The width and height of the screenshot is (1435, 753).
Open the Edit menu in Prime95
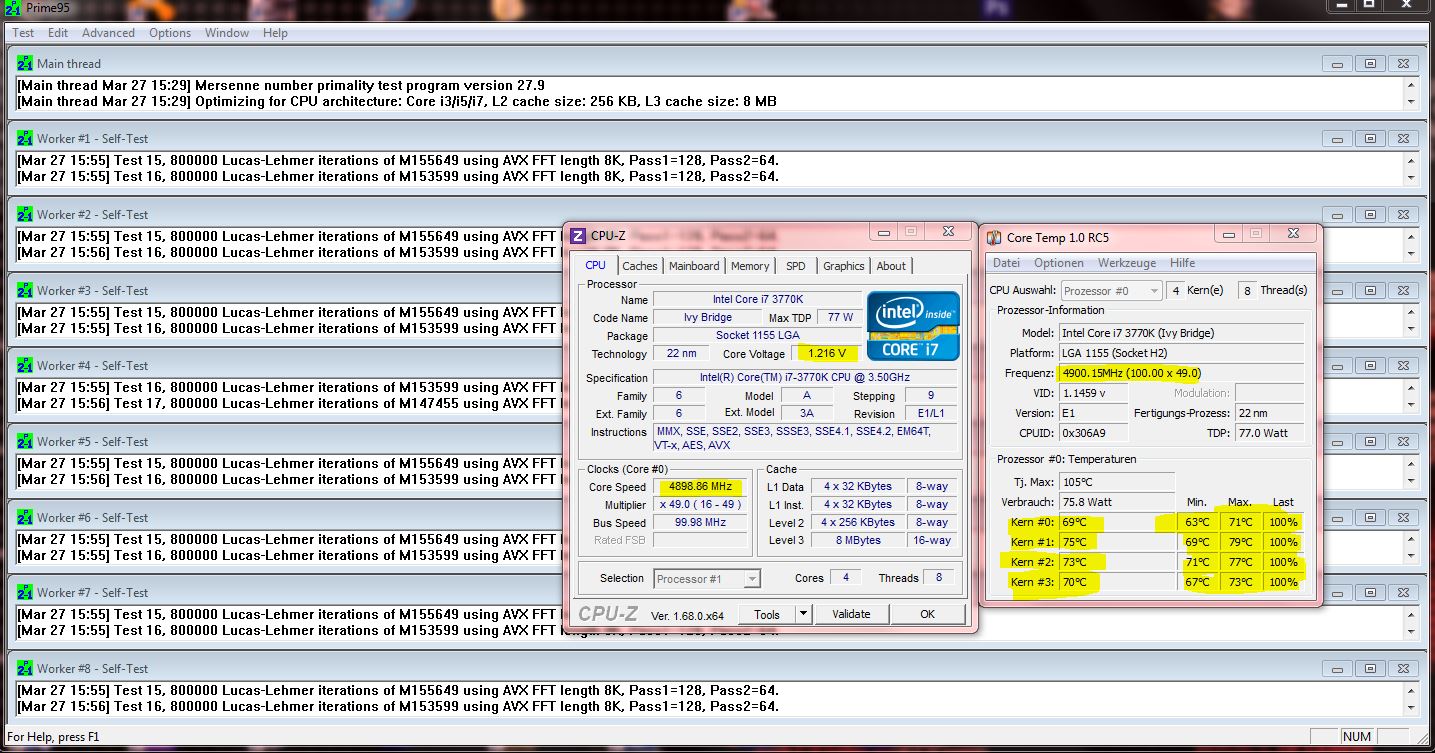pos(58,33)
